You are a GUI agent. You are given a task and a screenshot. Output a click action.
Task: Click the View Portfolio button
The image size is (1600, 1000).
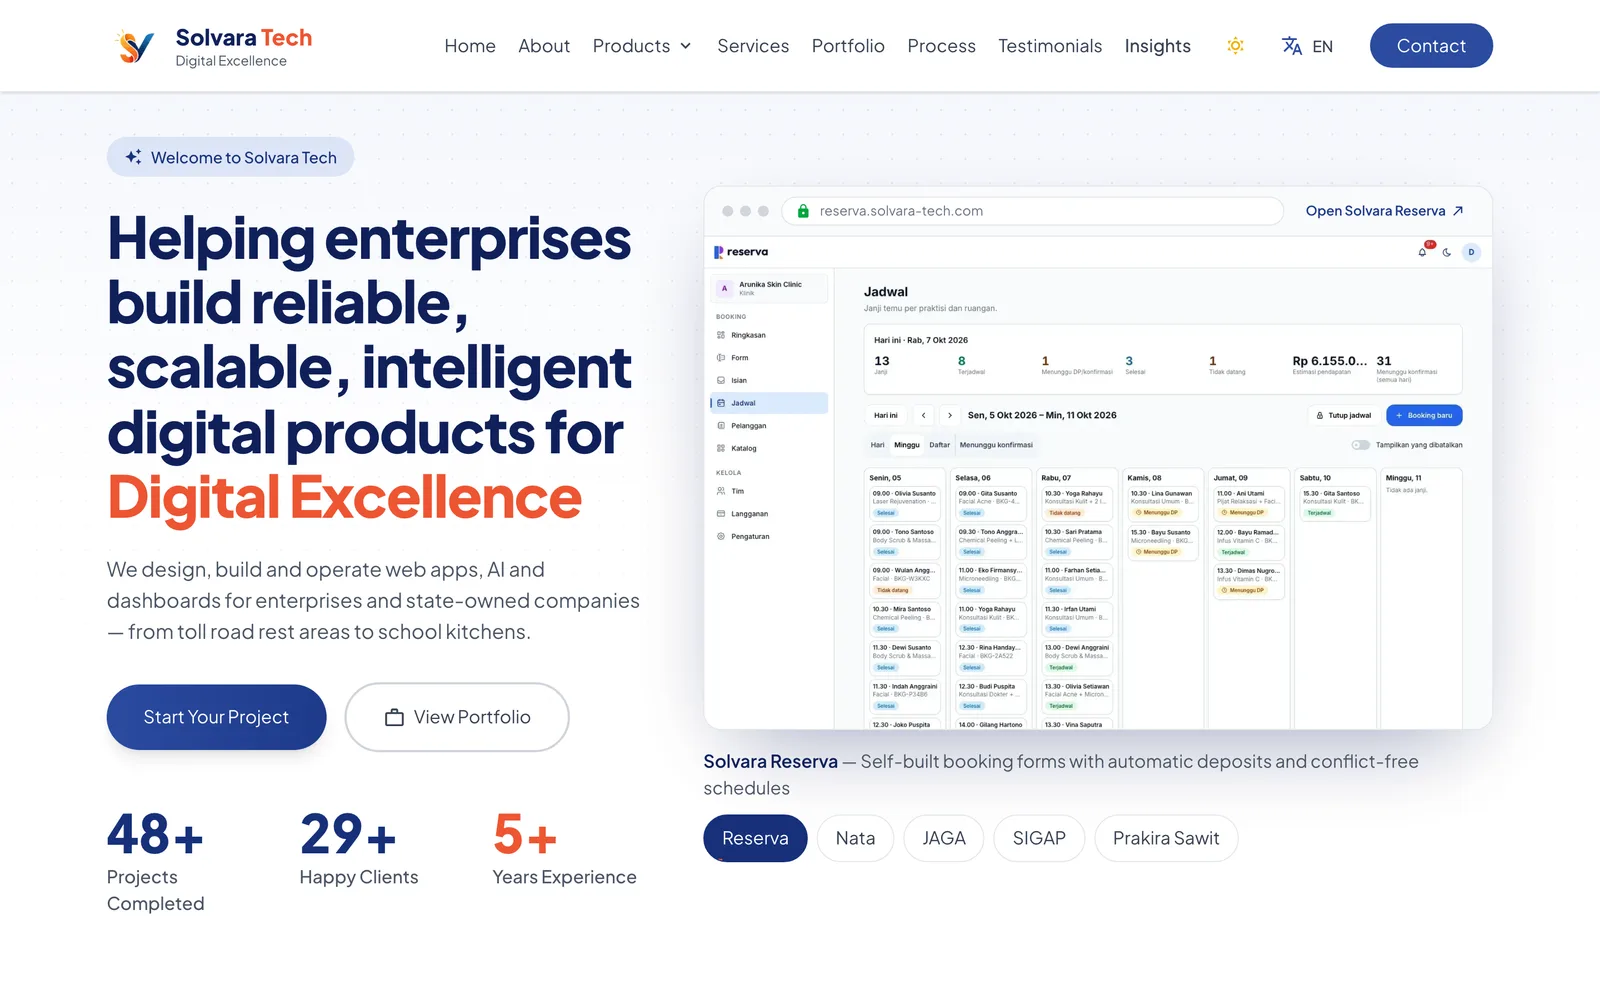(x=457, y=717)
